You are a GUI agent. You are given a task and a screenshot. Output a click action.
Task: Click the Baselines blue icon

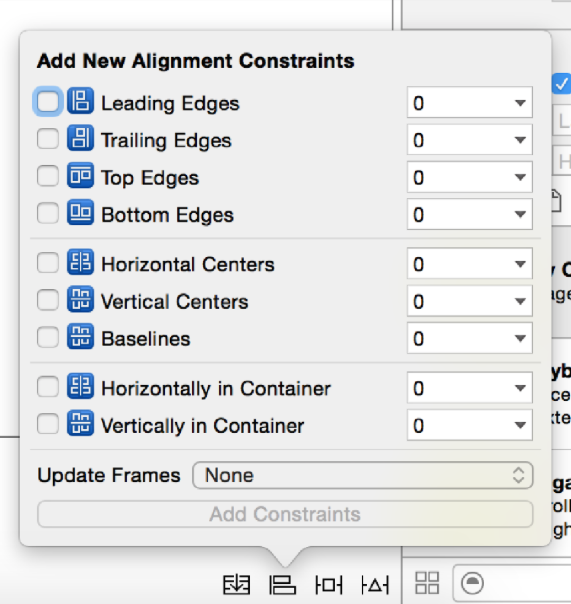click(x=80, y=336)
